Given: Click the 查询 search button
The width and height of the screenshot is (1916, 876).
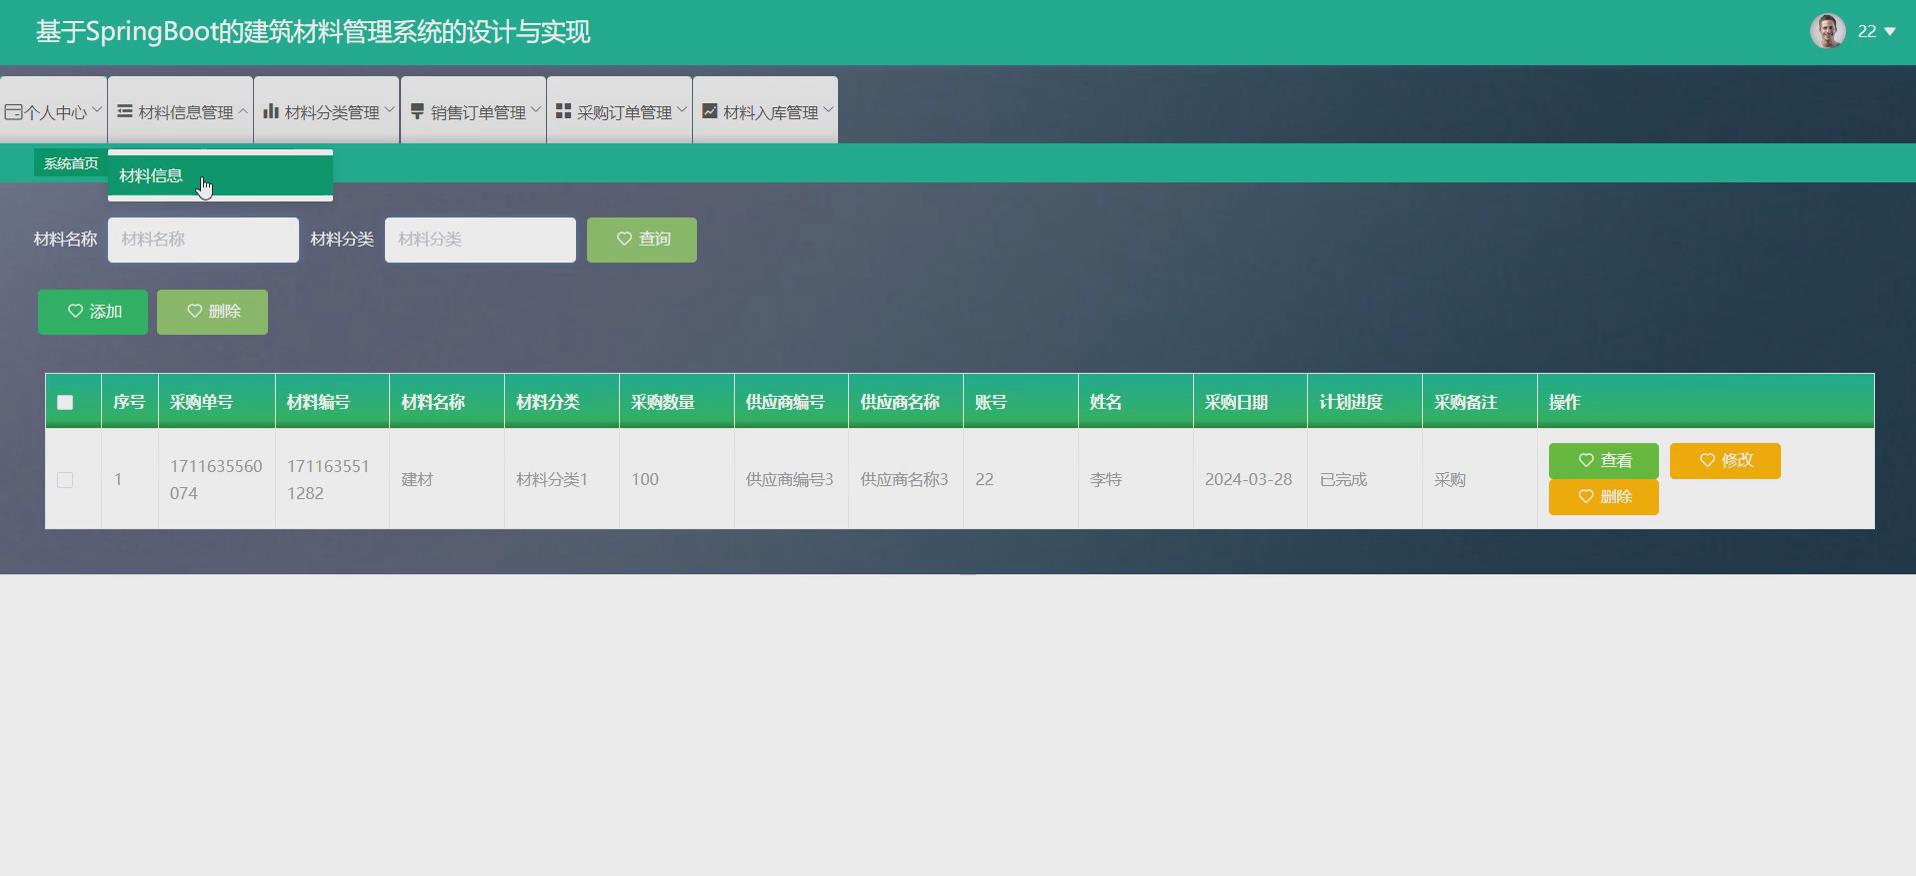Looking at the screenshot, I should (x=642, y=240).
